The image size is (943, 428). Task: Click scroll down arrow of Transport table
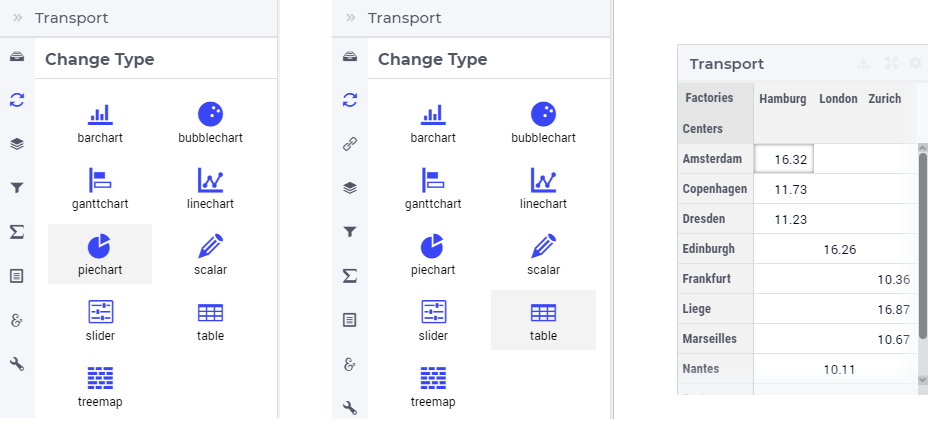point(923,380)
